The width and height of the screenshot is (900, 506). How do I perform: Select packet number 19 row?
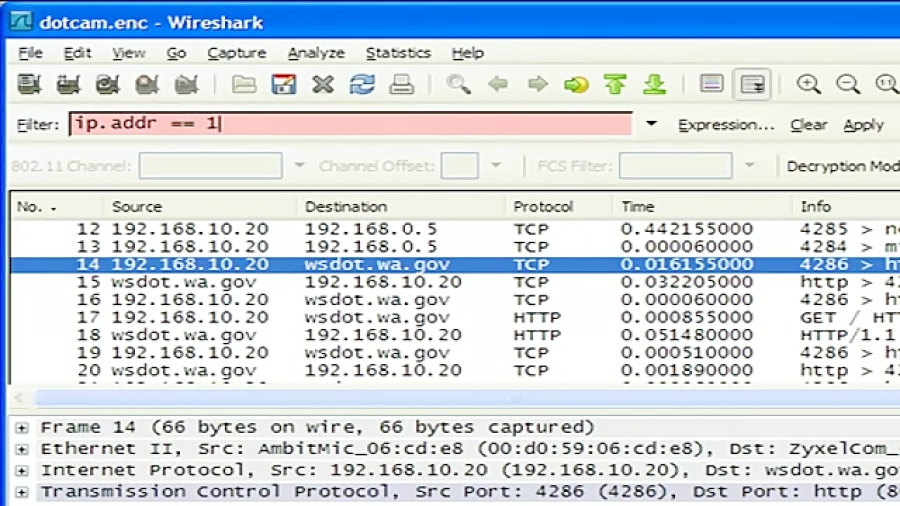(x=455, y=352)
